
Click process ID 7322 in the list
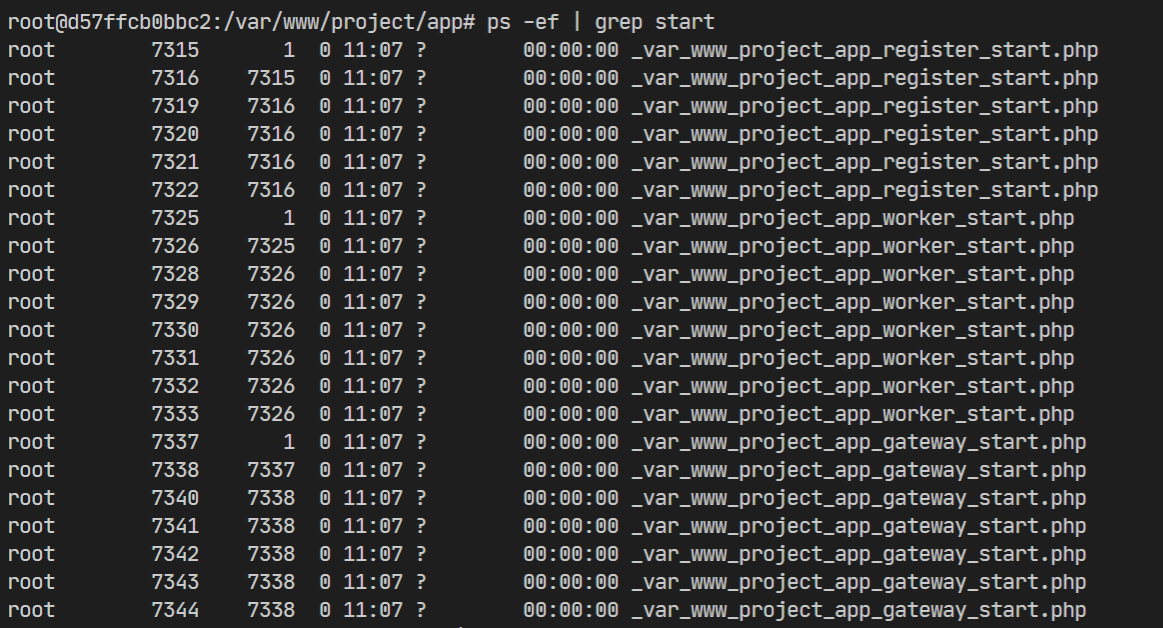click(175, 190)
